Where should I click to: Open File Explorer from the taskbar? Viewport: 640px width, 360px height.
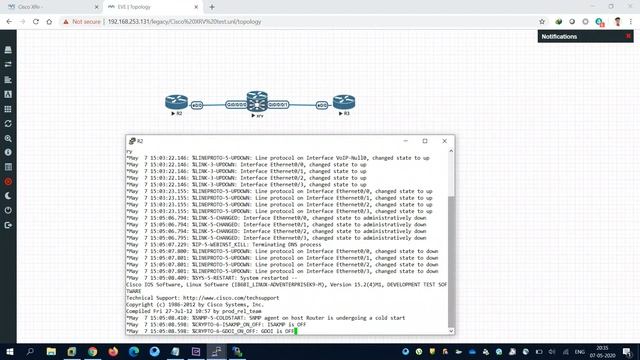pos(51,351)
